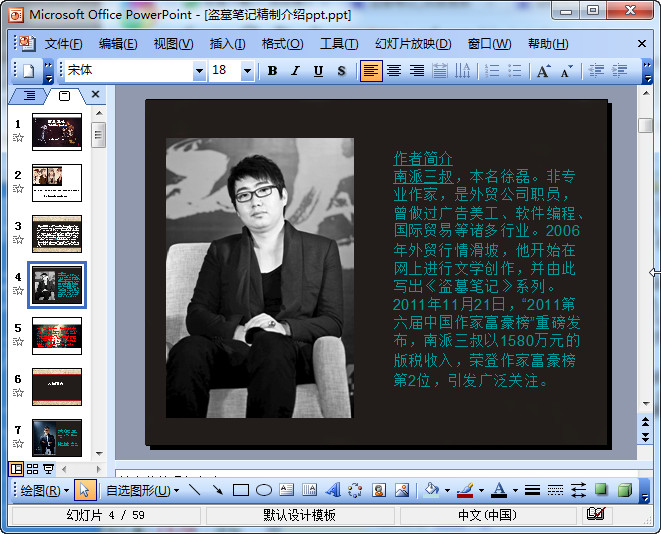This screenshot has height=534, width=661.
Task: Switch to Slide Sorter view icon
Action: (x=32, y=469)
